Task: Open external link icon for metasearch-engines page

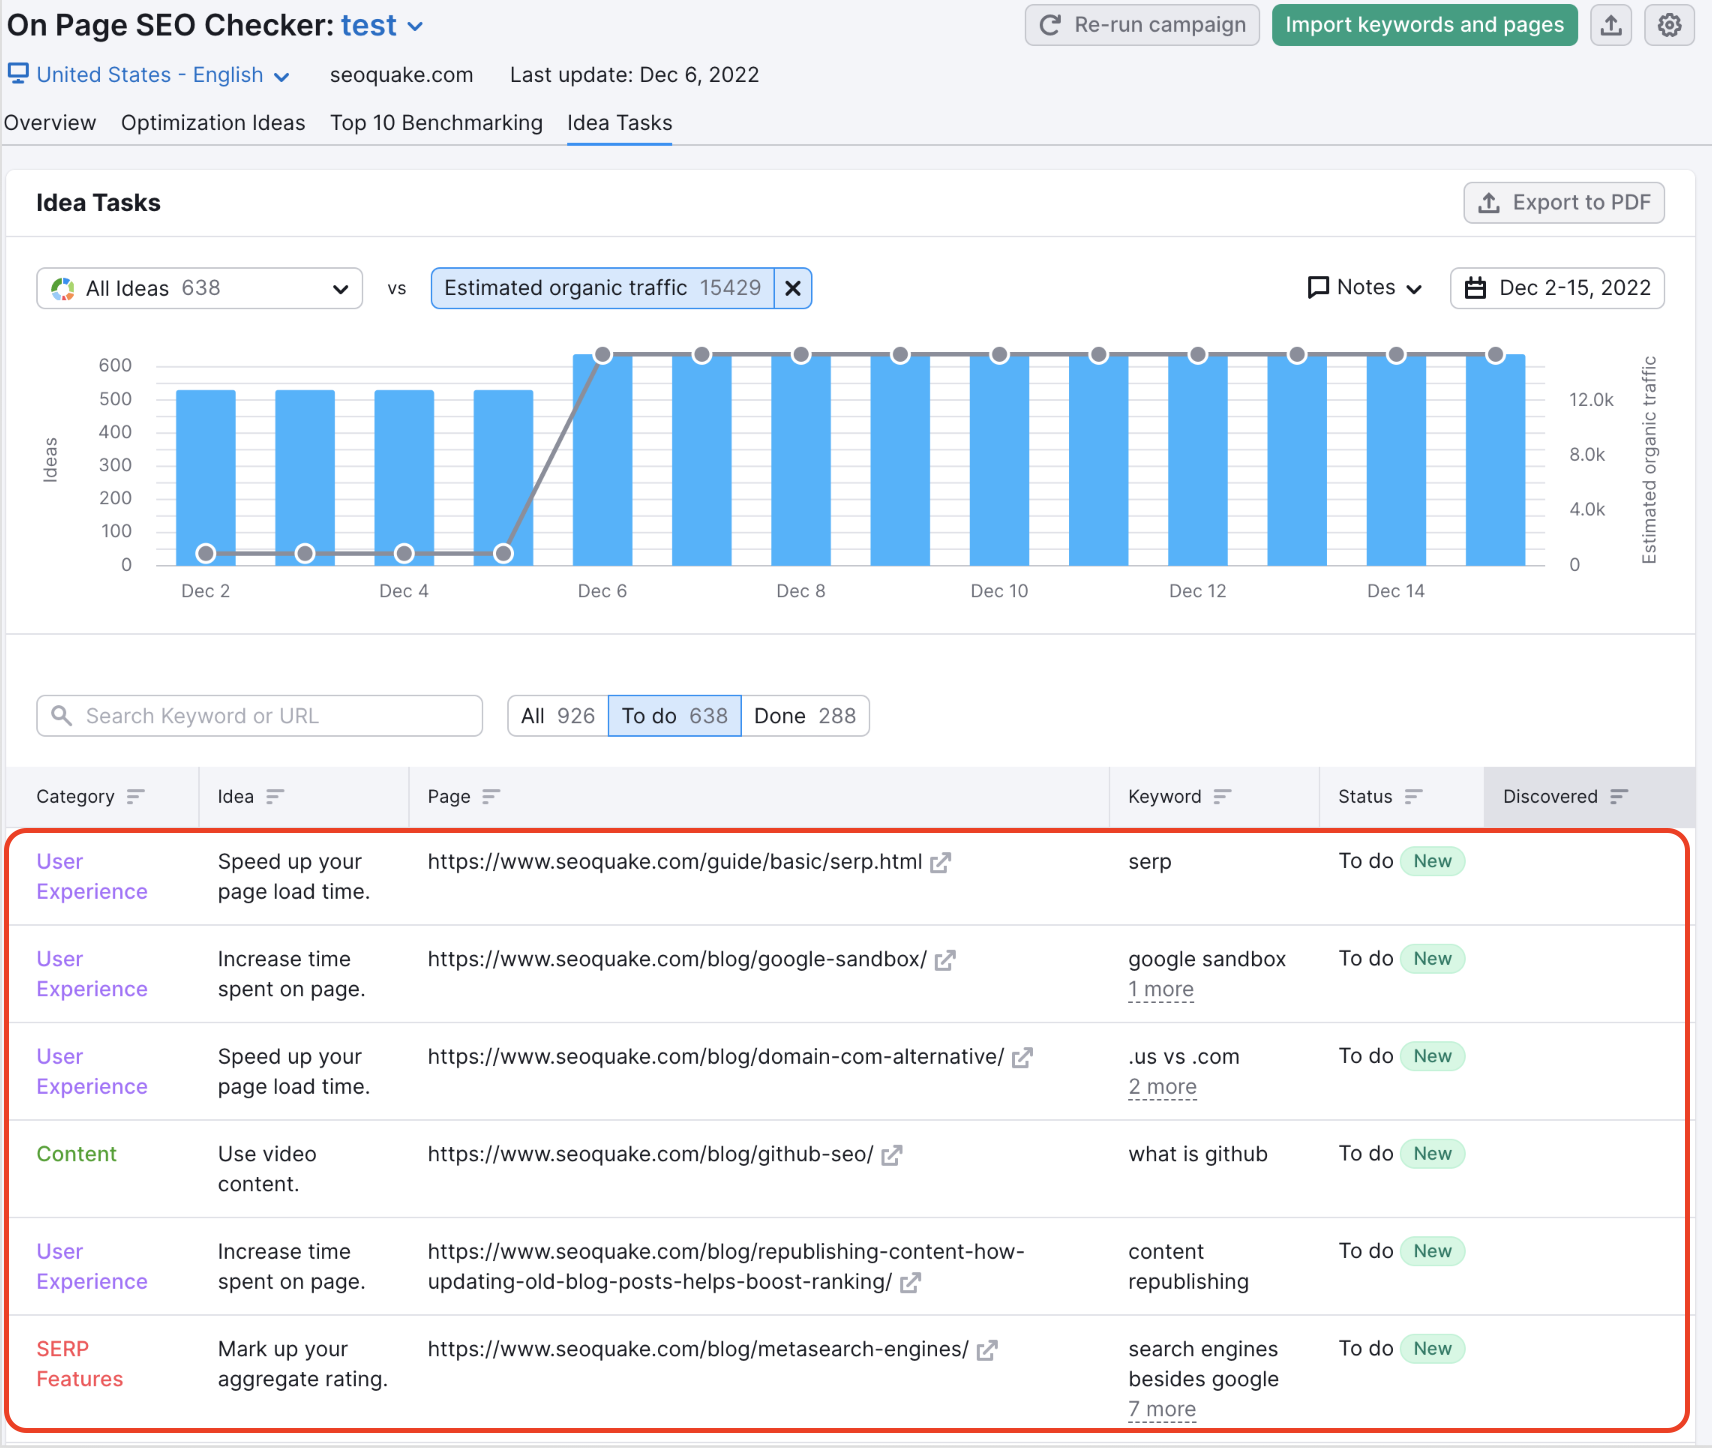Action: [x=987, y=1350]
